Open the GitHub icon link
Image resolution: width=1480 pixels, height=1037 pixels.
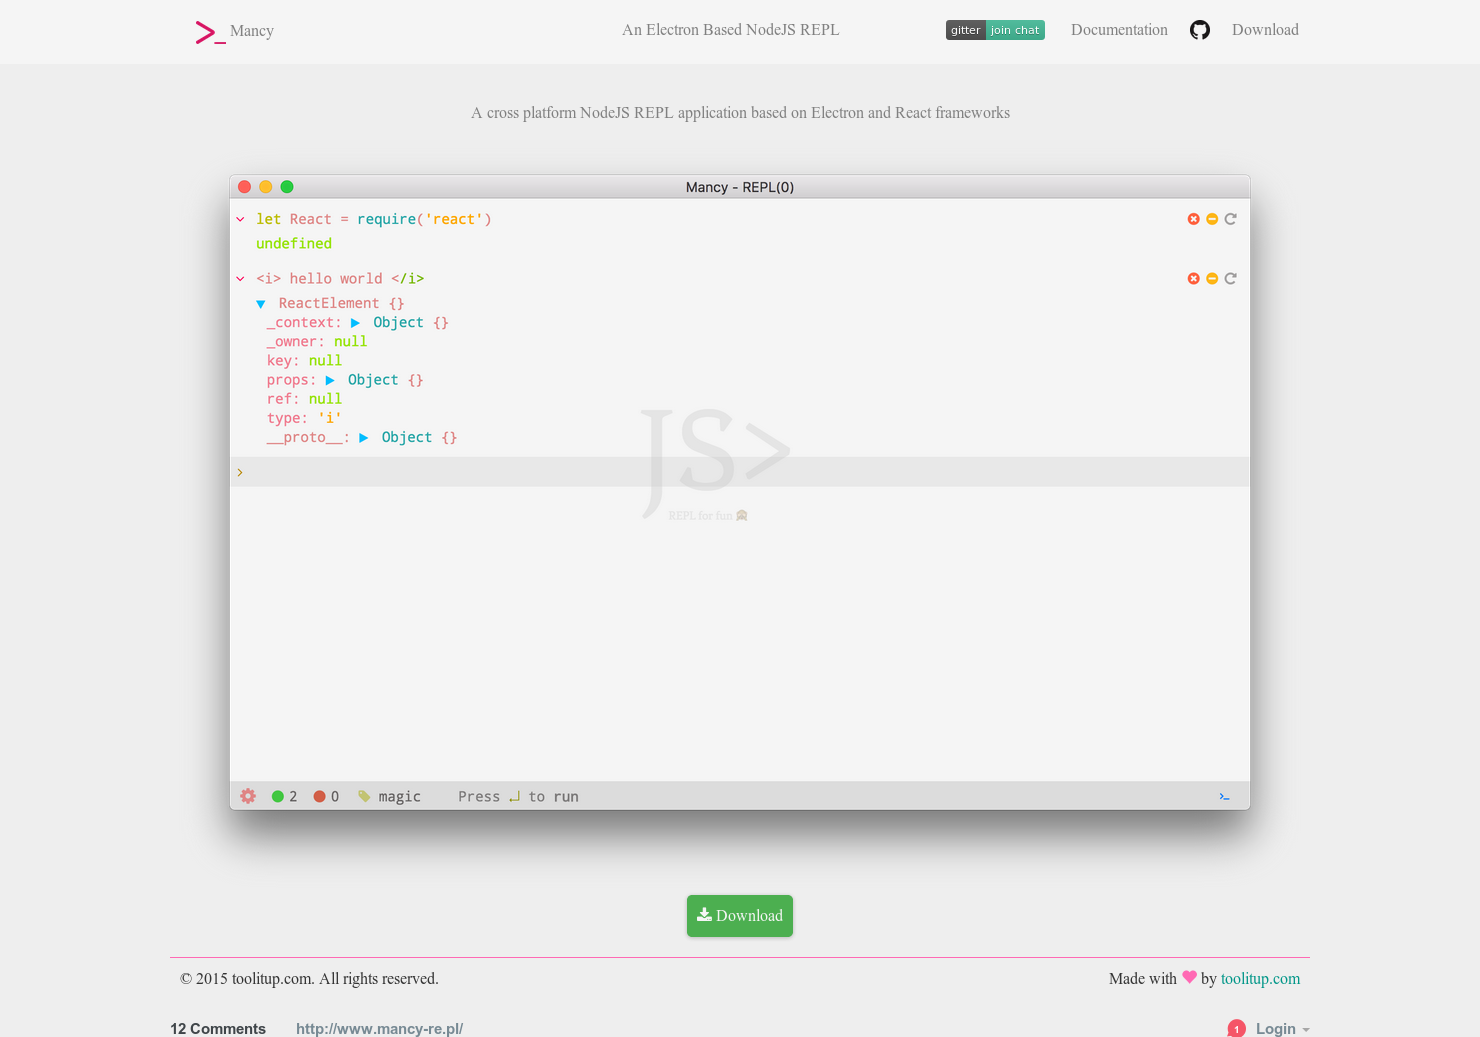(x=1200, y=30)
